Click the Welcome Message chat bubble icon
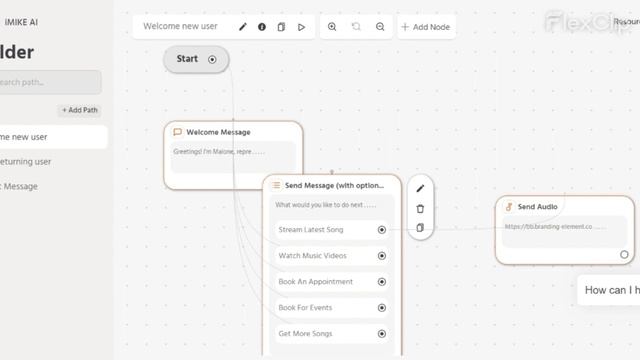Image resolution: width=640 pixels, height=360 pixels. pos(178,132)
